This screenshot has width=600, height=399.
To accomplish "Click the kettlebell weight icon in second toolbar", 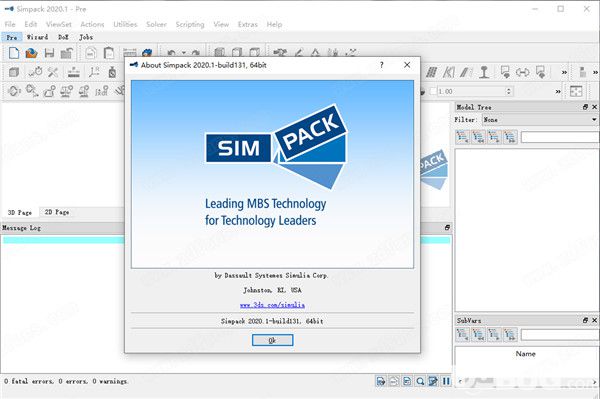I will pos(112,72).
